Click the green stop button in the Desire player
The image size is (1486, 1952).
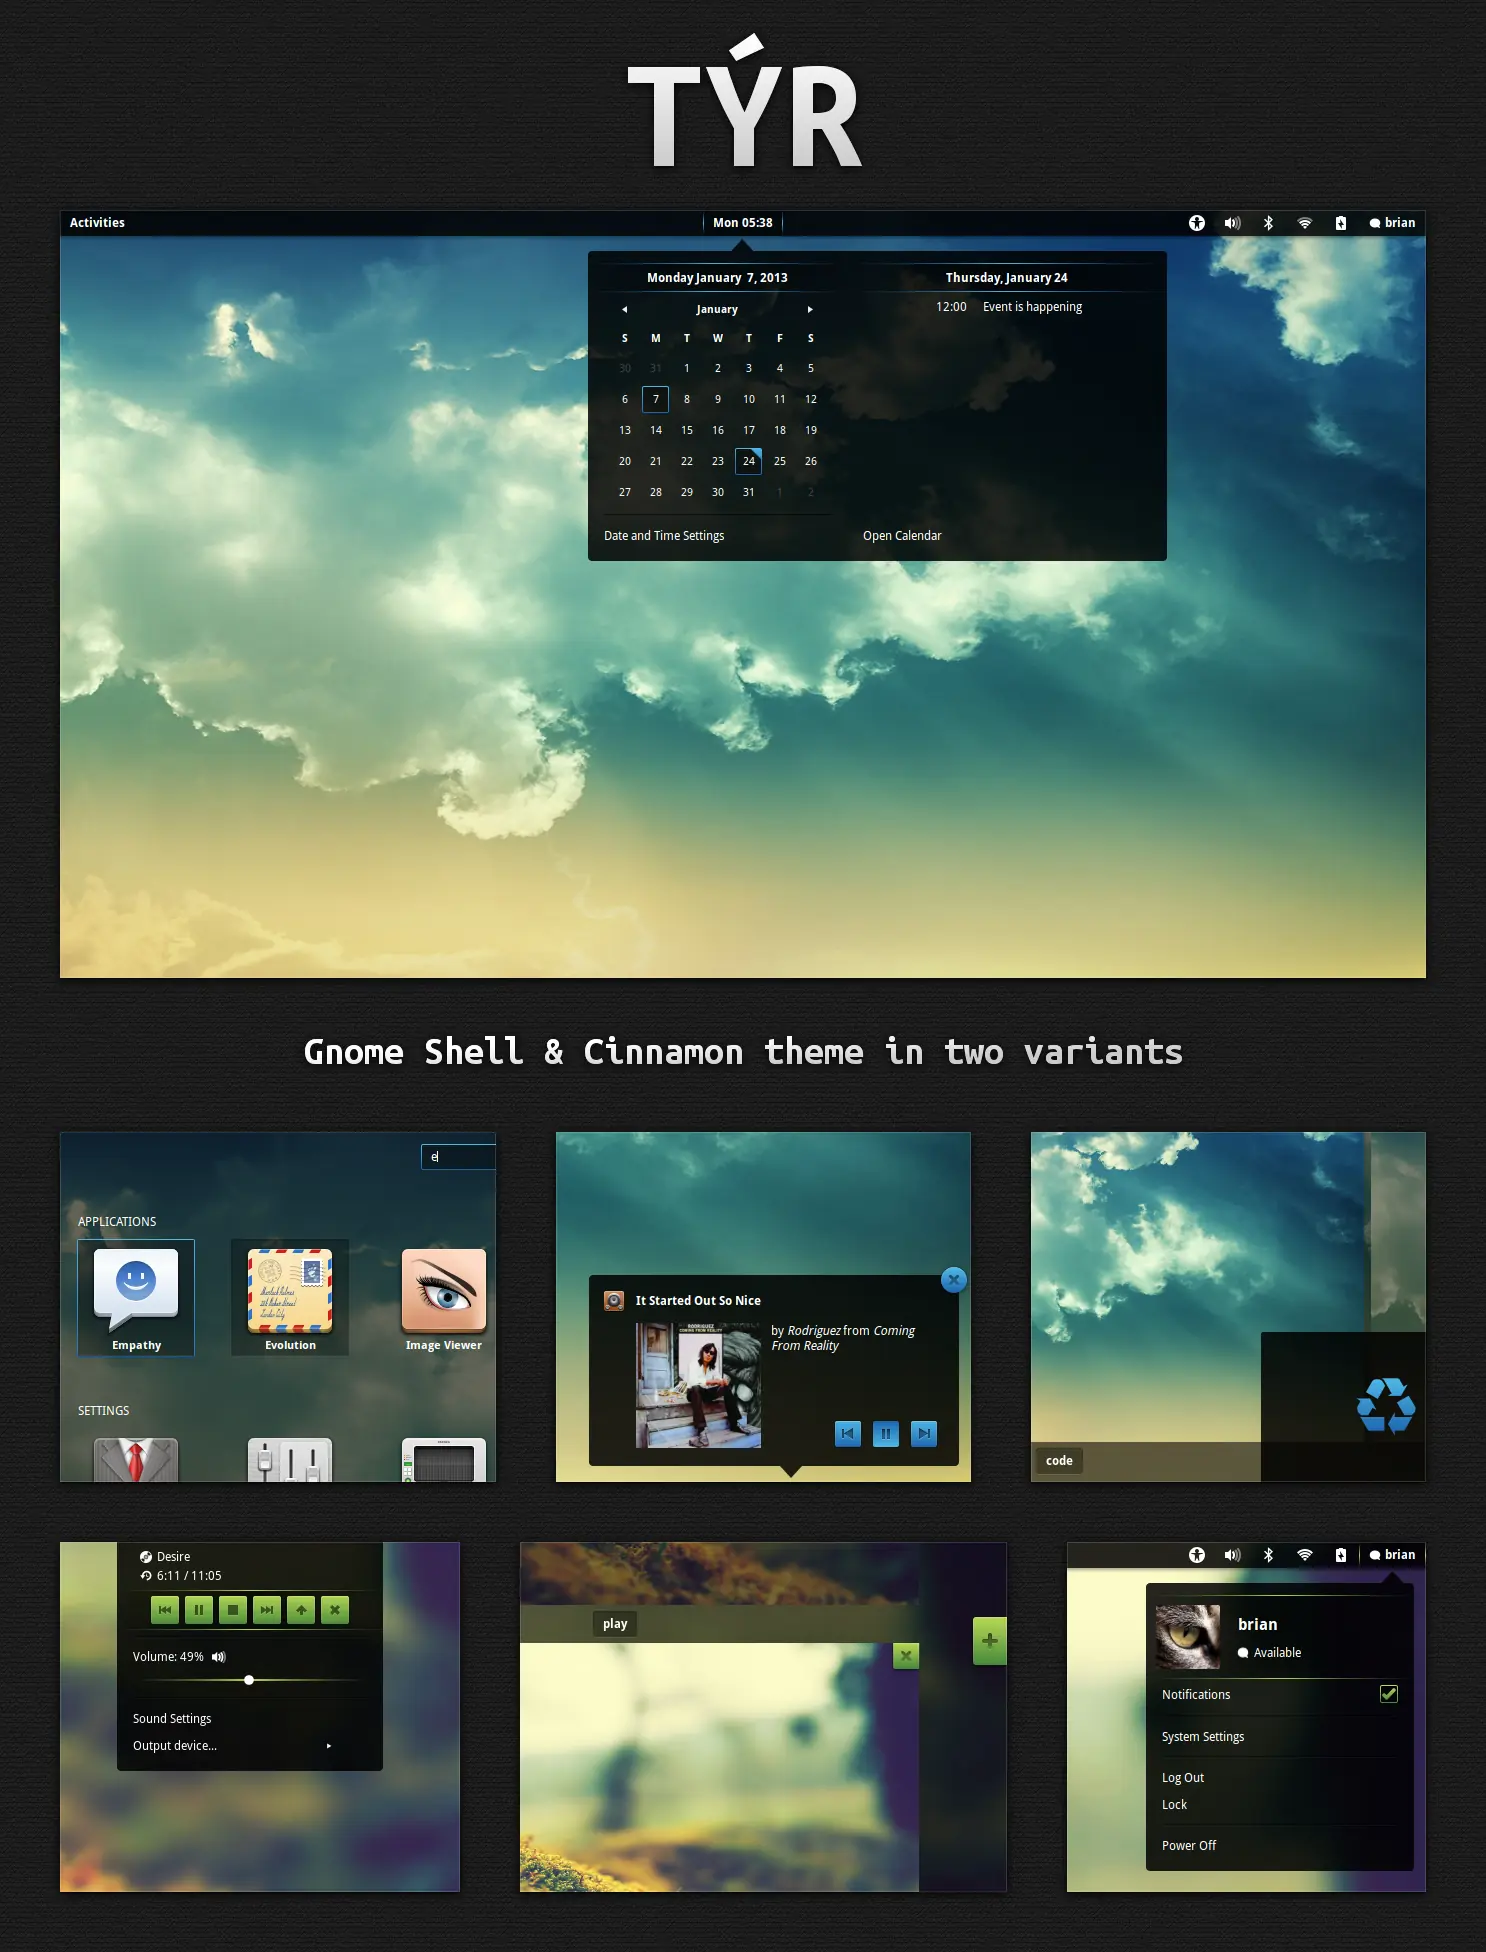[x=233, y=1610]
